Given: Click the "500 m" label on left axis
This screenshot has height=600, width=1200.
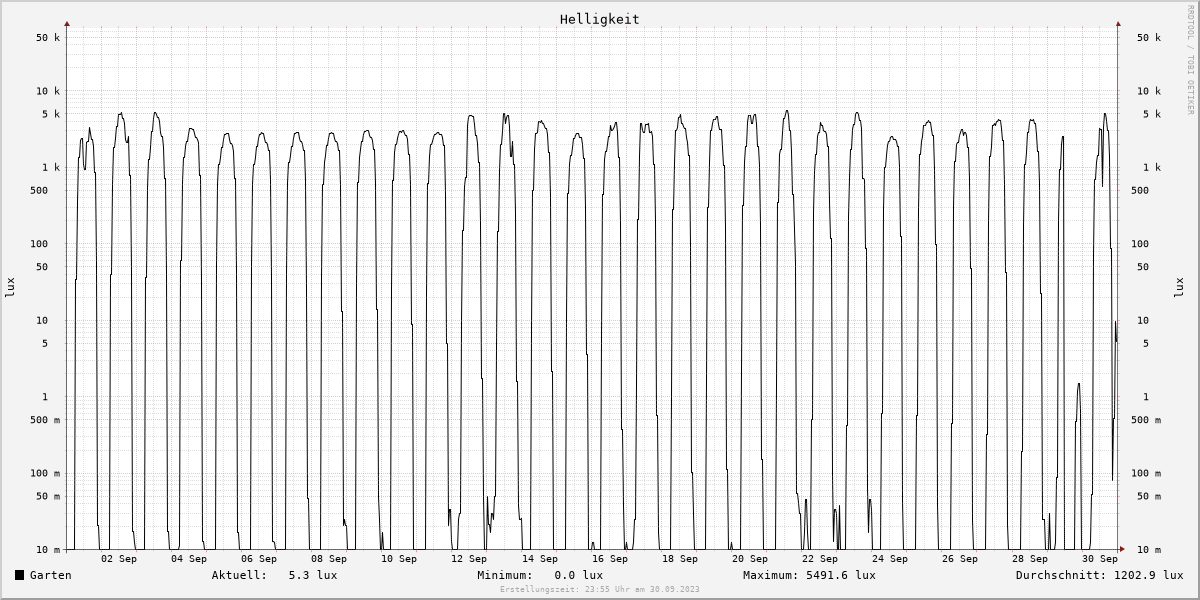Looking at the screenshot, I should point(45,420).
